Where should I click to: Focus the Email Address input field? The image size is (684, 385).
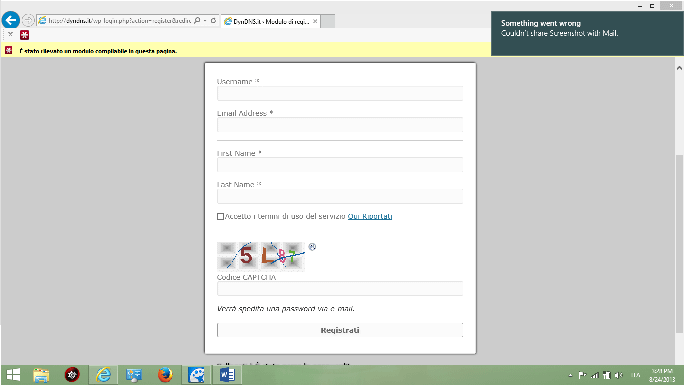click(340, 125)
